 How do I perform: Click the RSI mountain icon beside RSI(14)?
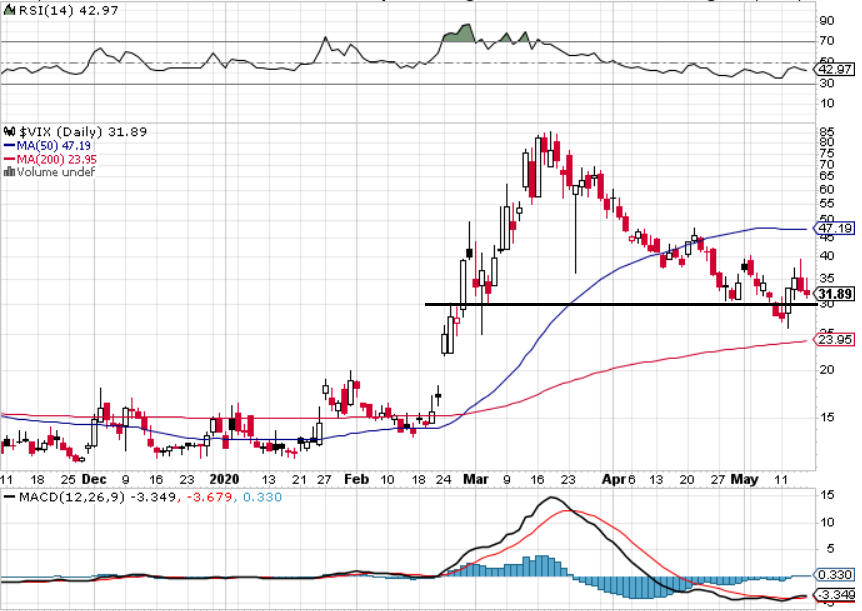pos(10,10)
